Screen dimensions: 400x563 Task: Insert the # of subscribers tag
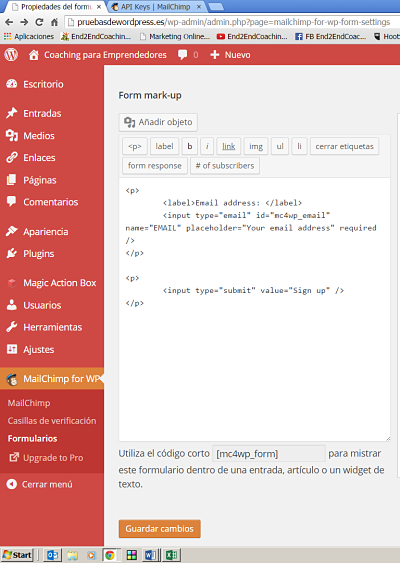[225, 166]
